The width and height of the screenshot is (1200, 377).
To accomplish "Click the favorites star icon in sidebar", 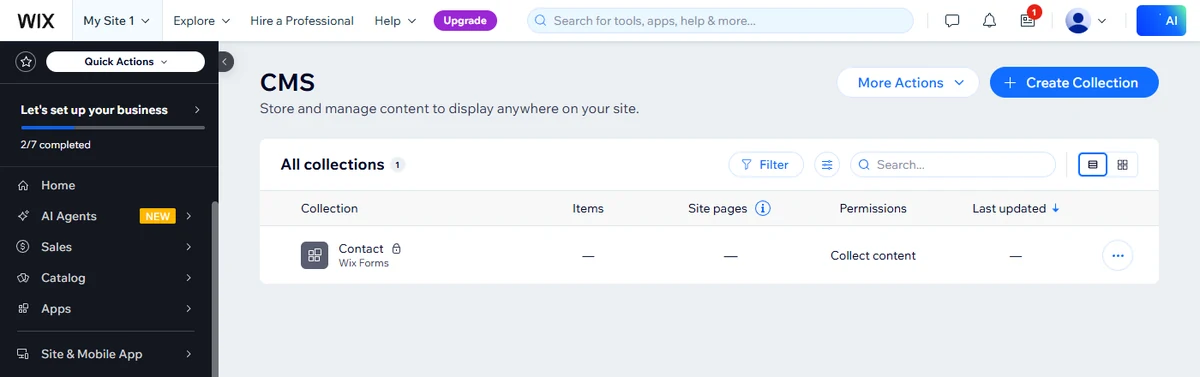I will (x=26, y=62).
